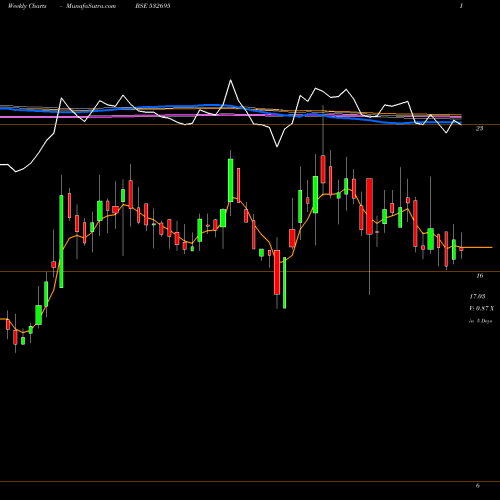Image resolution: width=500 pixels, height=500 pixels.
Task: Click the volume text "V: 0.87 X"
Action: tap(482, 309)
